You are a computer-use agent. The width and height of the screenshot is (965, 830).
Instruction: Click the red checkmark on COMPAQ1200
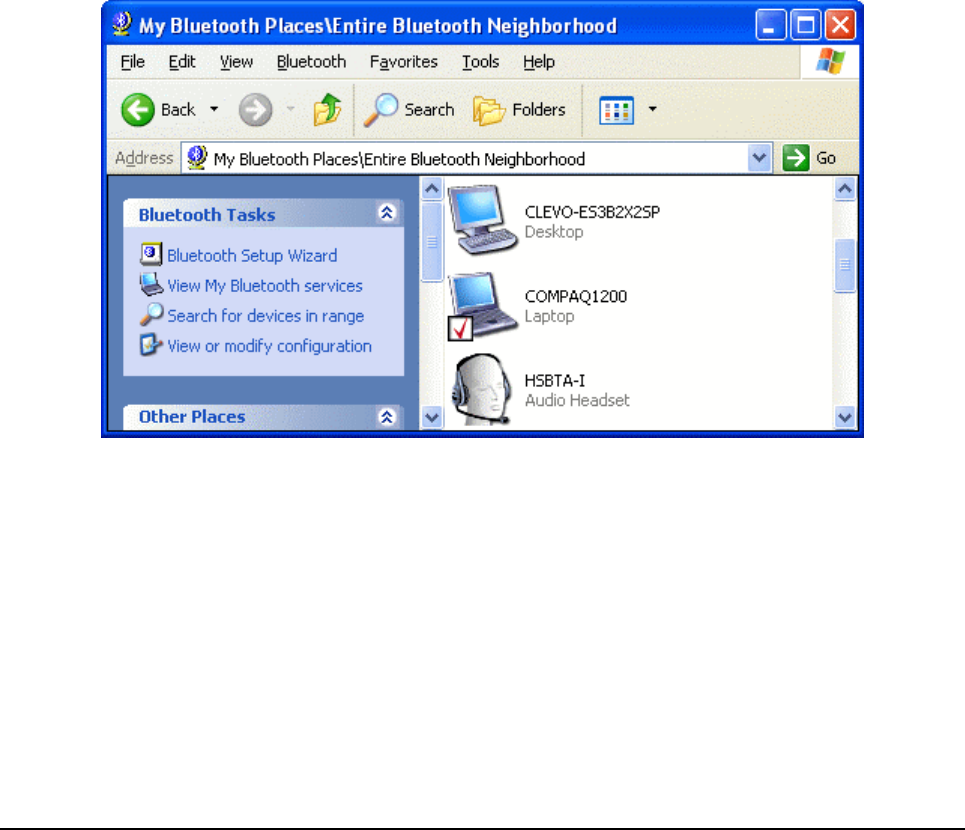[x=460, y=328]
